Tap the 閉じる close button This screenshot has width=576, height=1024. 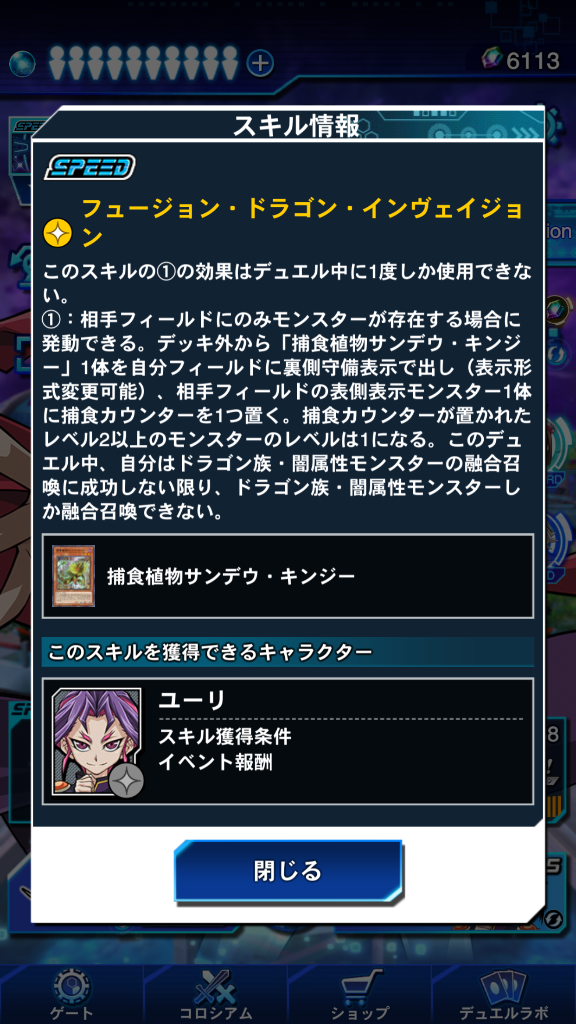(x=287, y=871)
